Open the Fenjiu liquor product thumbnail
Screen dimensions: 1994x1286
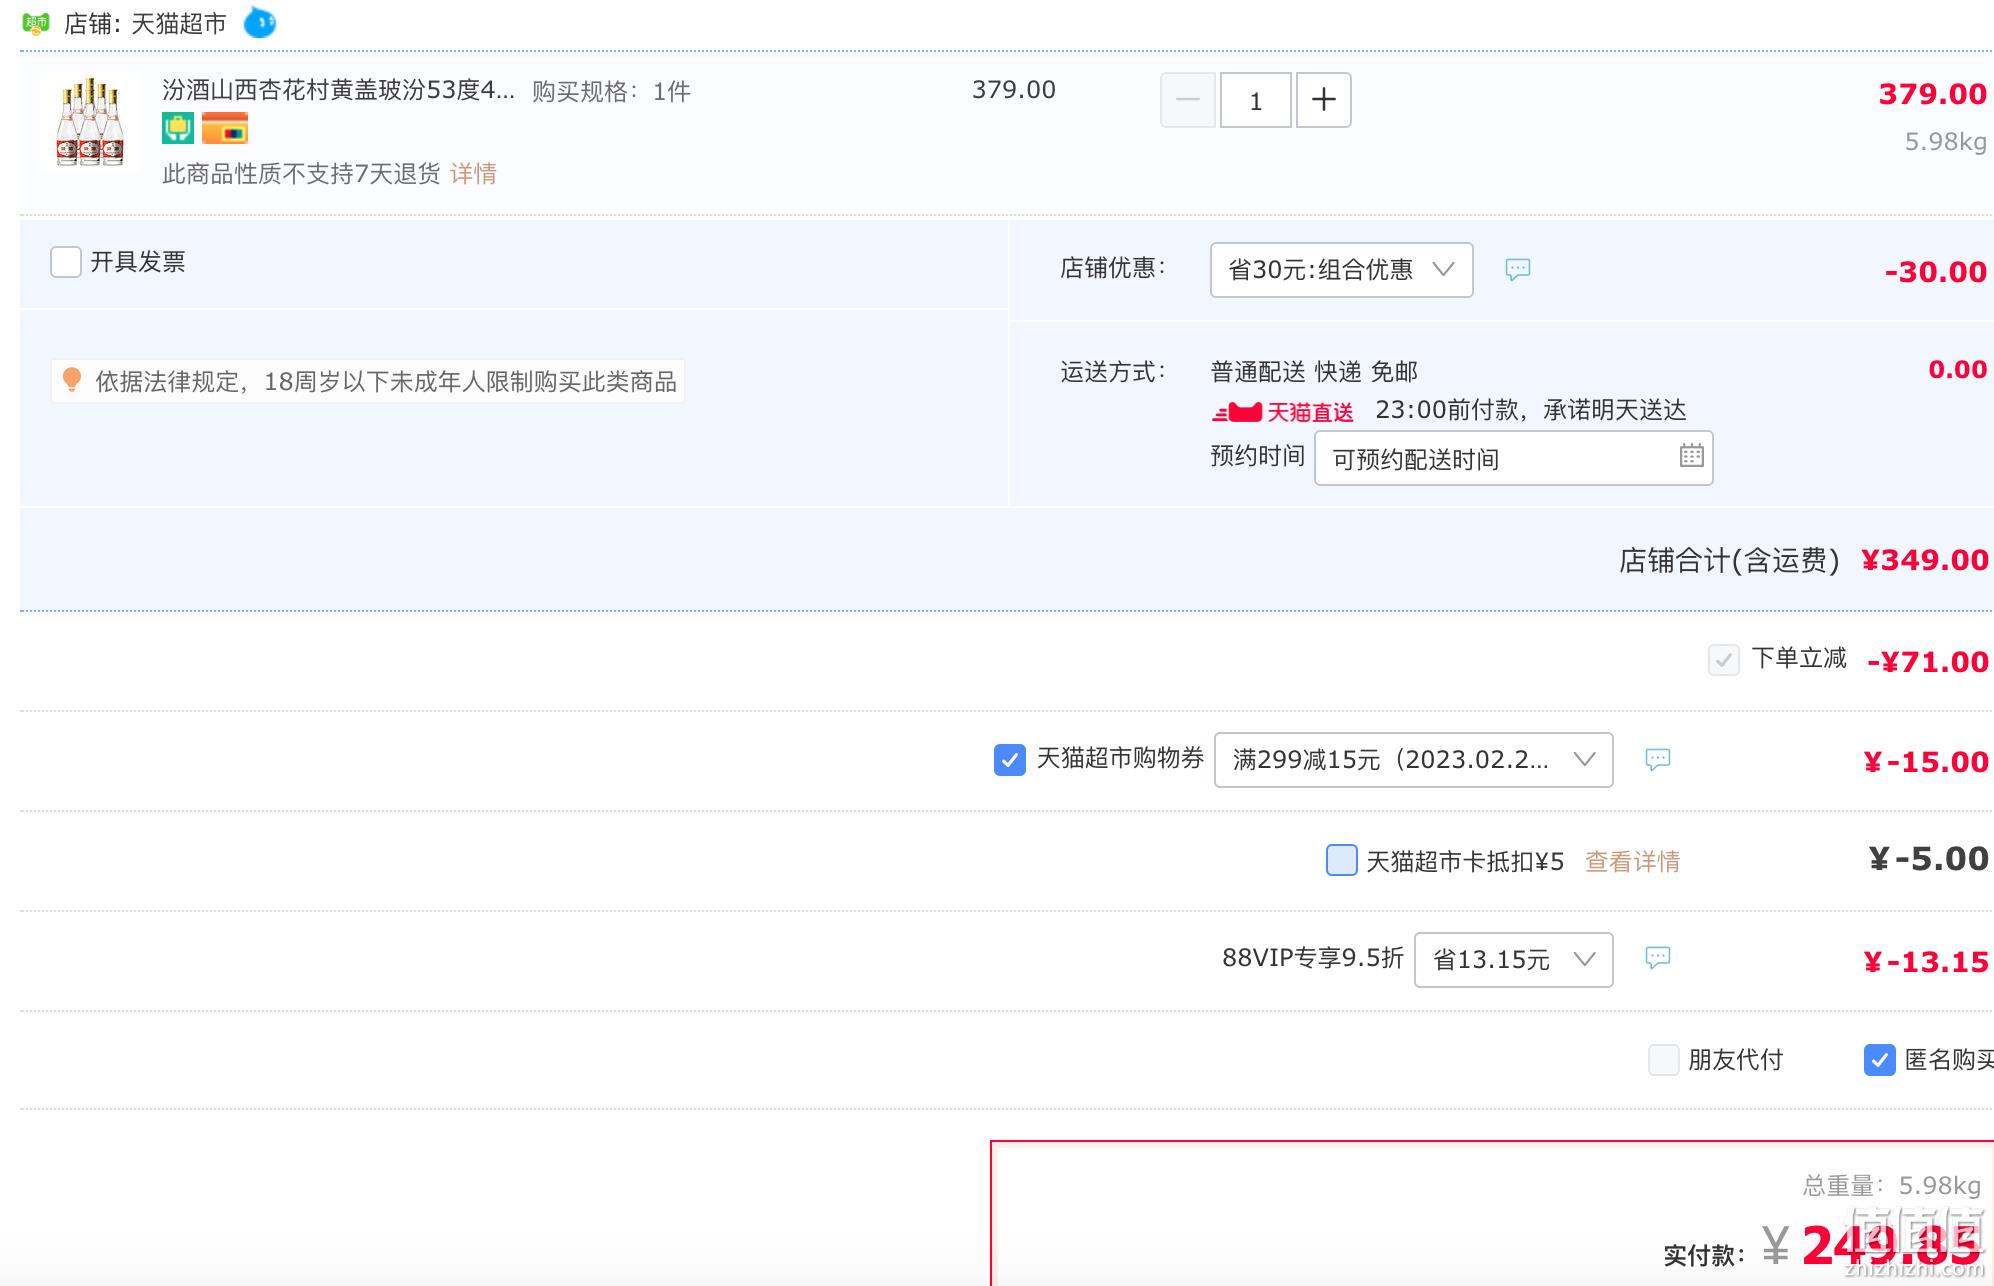(x=90, y=122)
